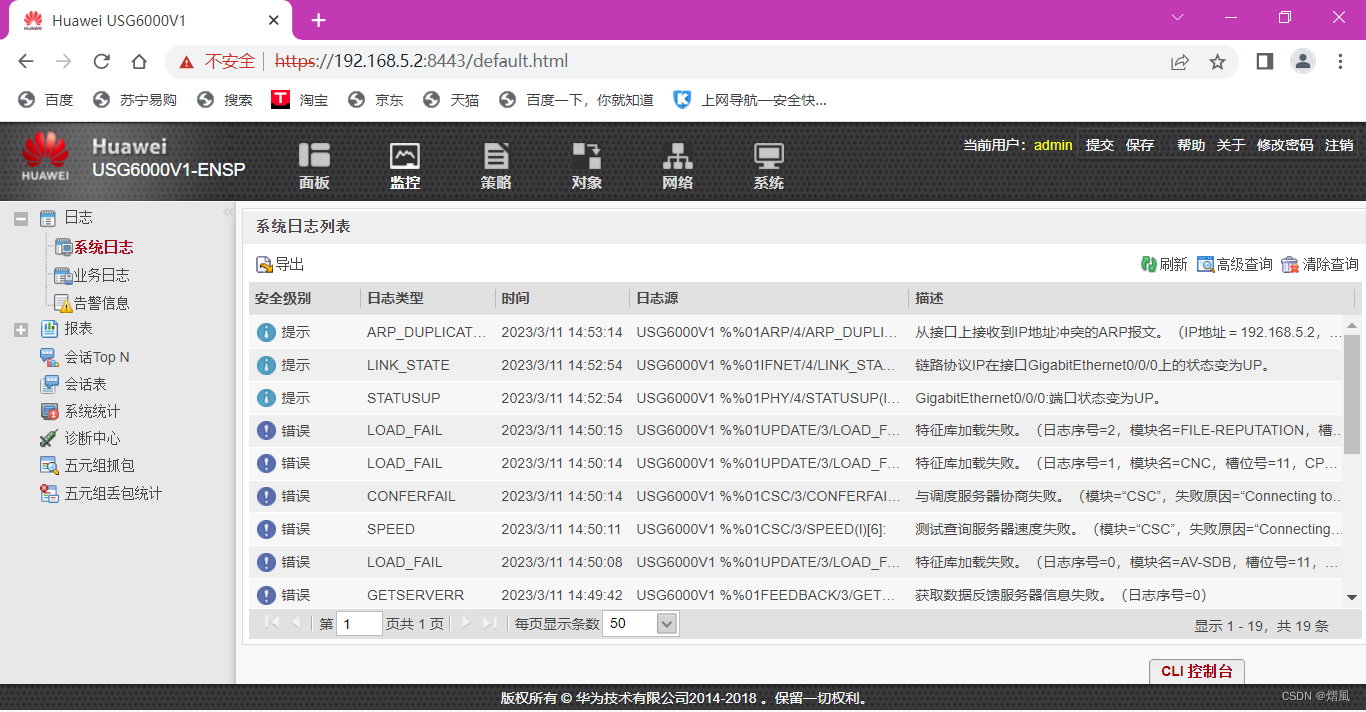Open the 淘宝 bookmark
The width and height of the screenshot is (1366, 712).
pyautogui.click(x=300, y=100)
